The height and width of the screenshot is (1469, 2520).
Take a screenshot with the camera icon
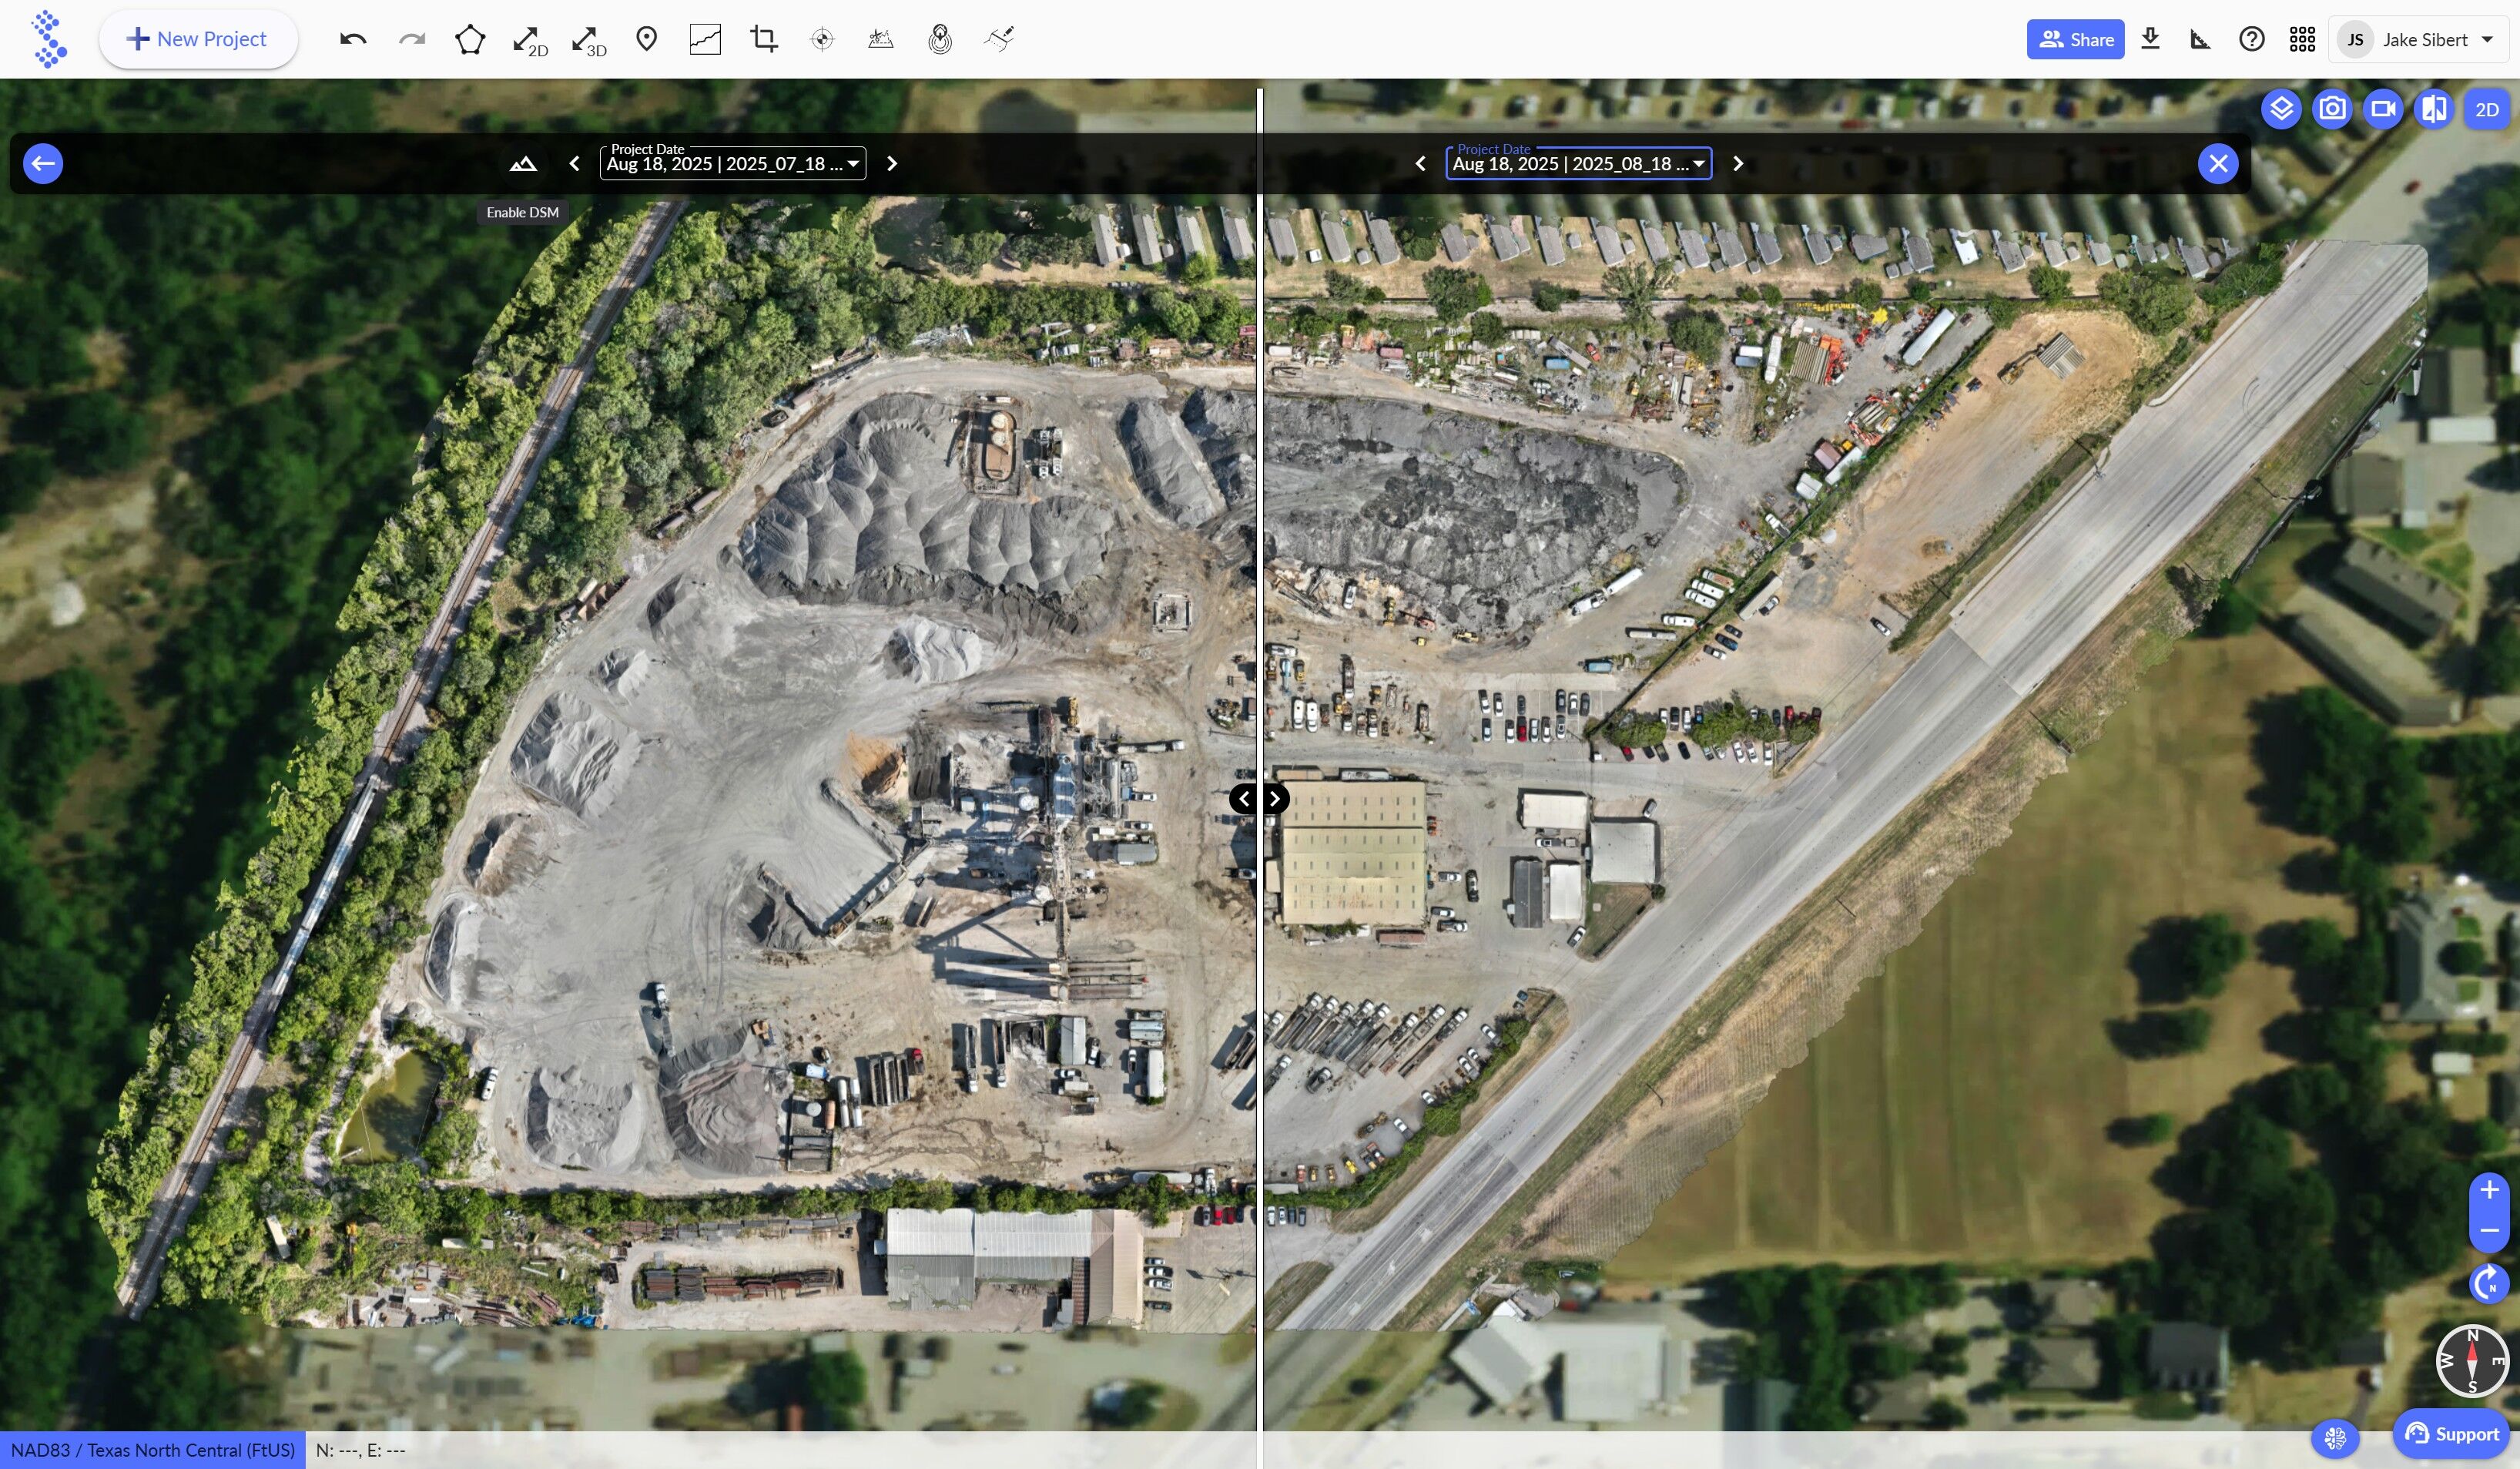(2332, 109)
